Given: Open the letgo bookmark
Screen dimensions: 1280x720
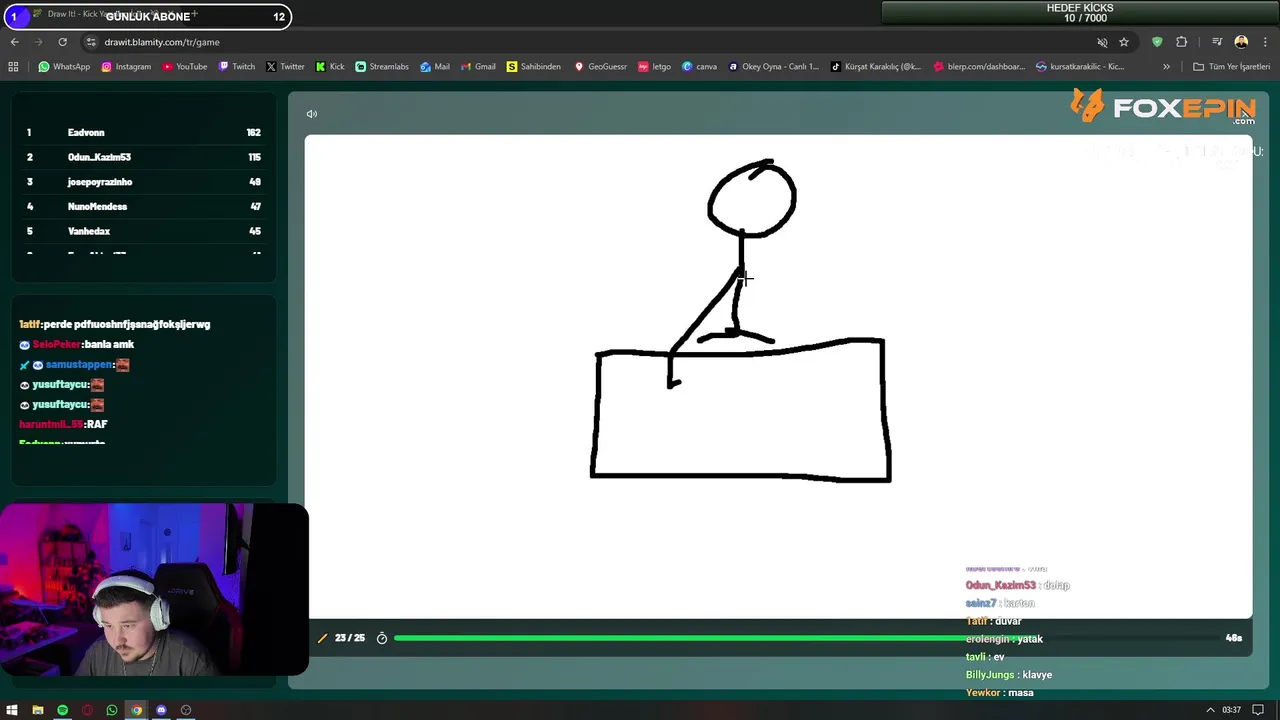Looking at the screenshot, I should click(x=654, y=67).
